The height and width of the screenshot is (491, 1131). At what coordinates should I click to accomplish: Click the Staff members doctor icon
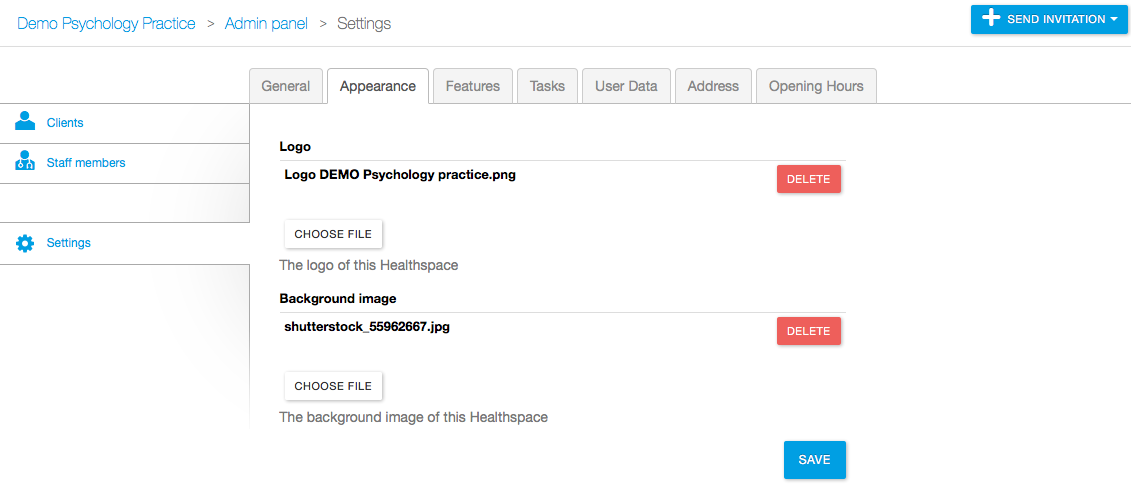(25, 162)
